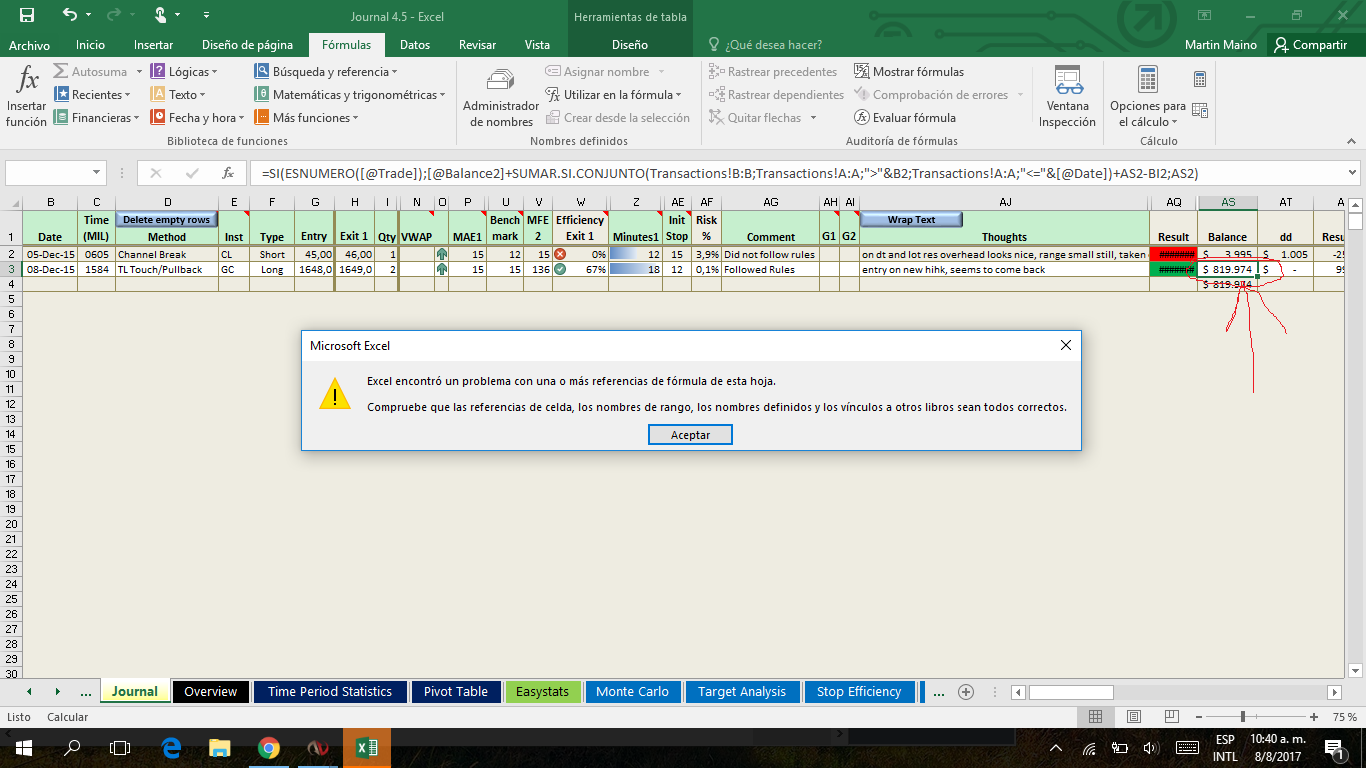Screen dimensions: 1366x768
Task: Click the enter checkmark in formula bar
Action: (x=193, y=173)
